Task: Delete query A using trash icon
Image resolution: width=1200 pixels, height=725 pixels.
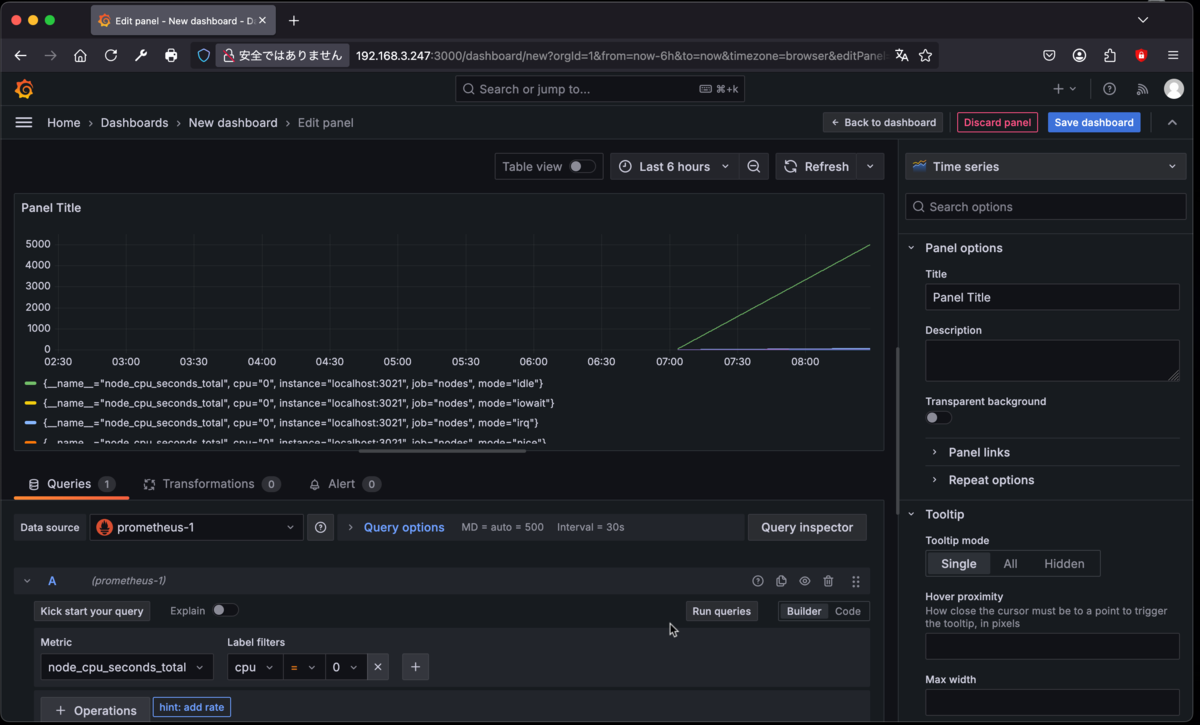Action: [x=828, y=581]
